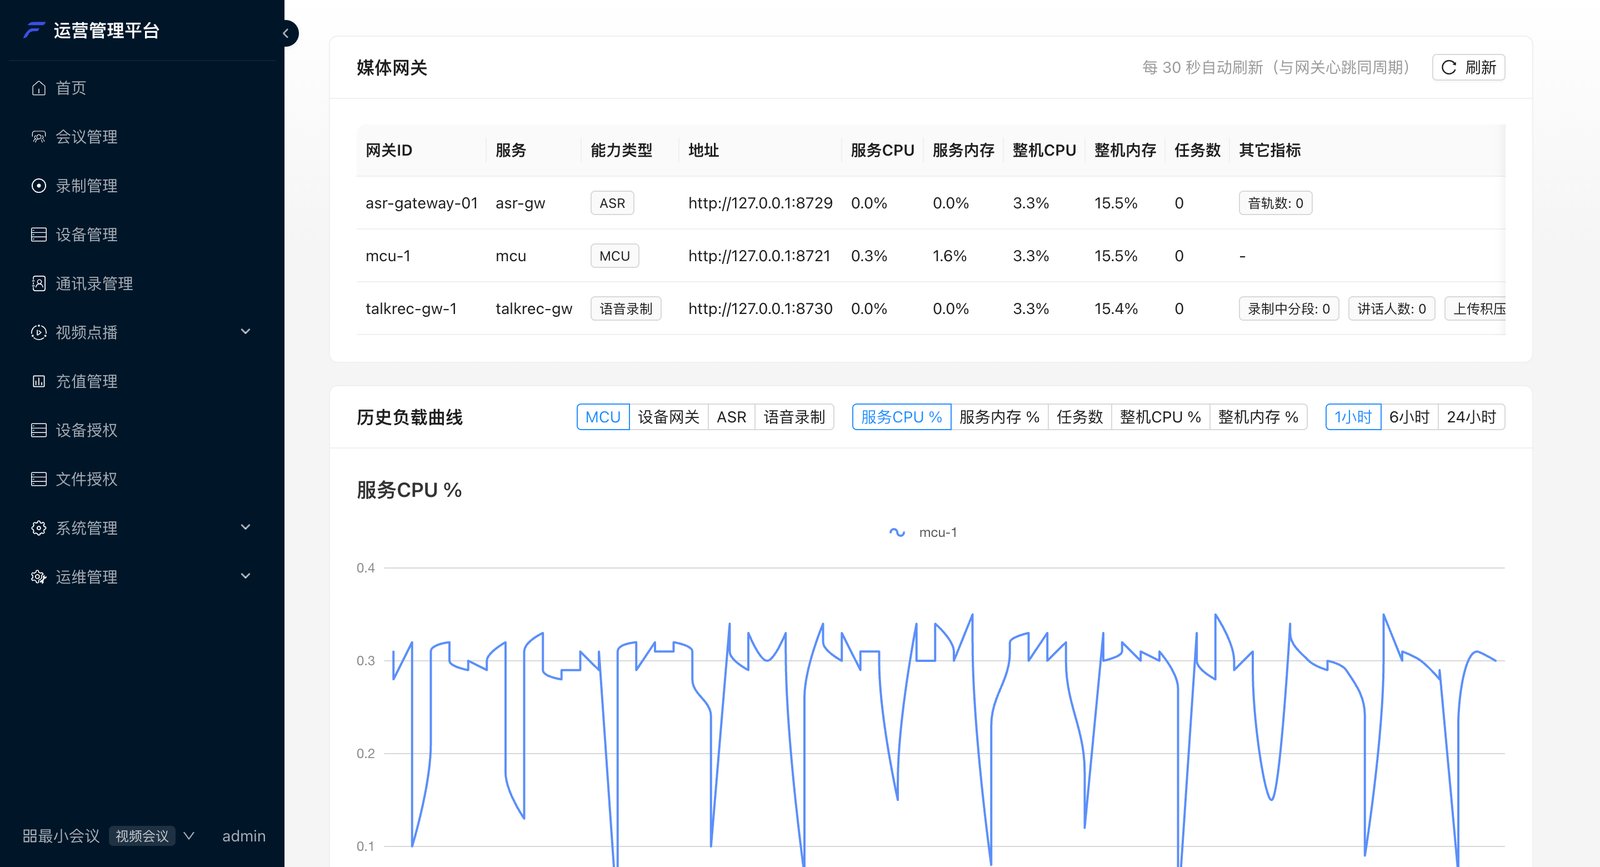Show the 任务数 metric chart
The image size is (1600, 867).
tap(1080, 417)
